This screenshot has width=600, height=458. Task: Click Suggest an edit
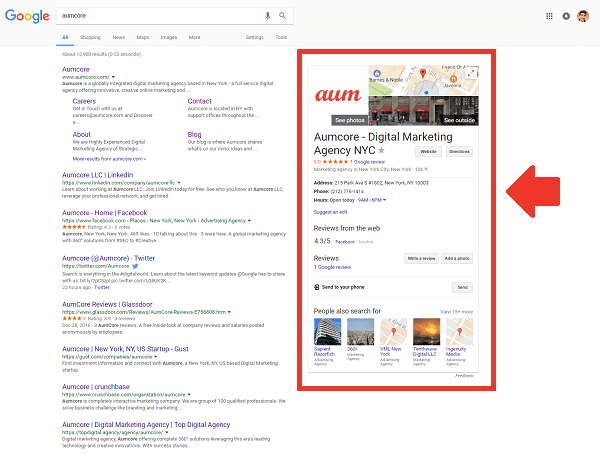(x=331, y=212)
